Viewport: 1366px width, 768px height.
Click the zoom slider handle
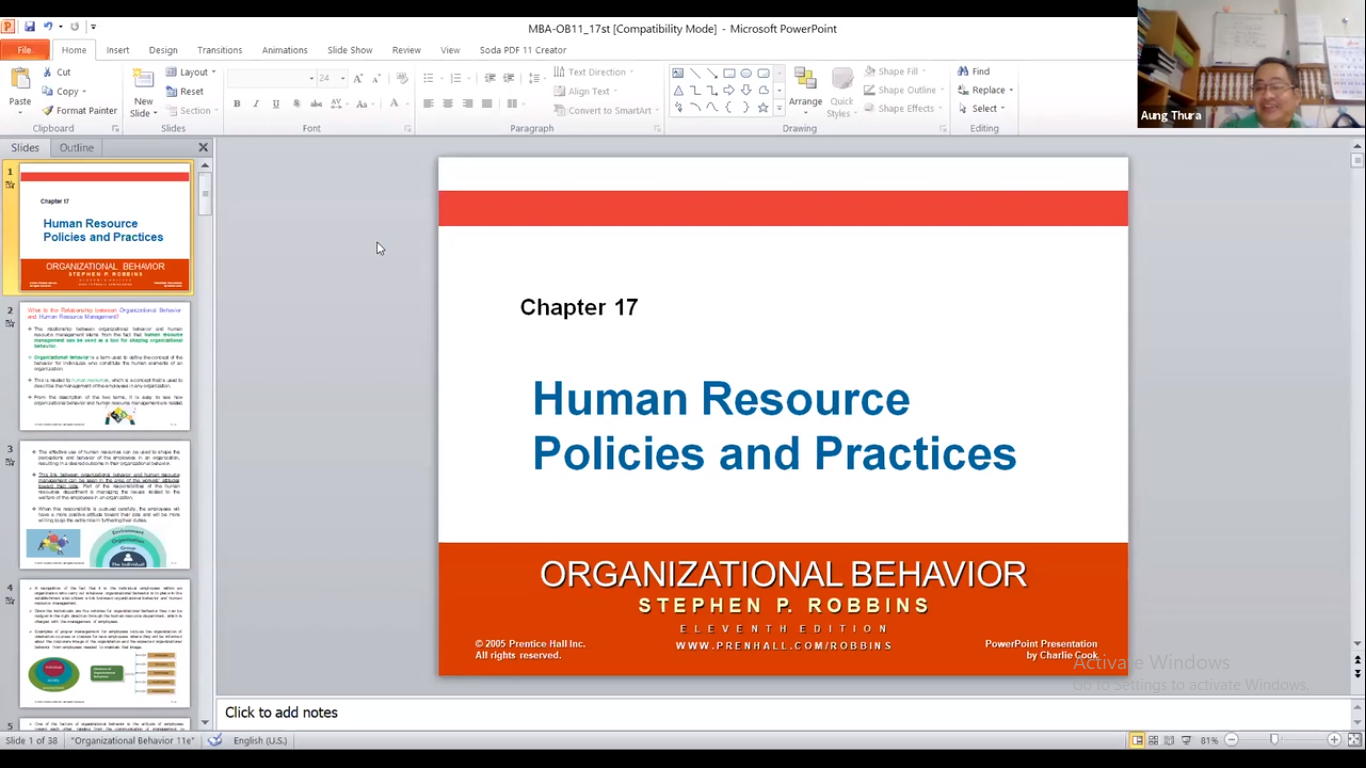(x=1274, y=740)
